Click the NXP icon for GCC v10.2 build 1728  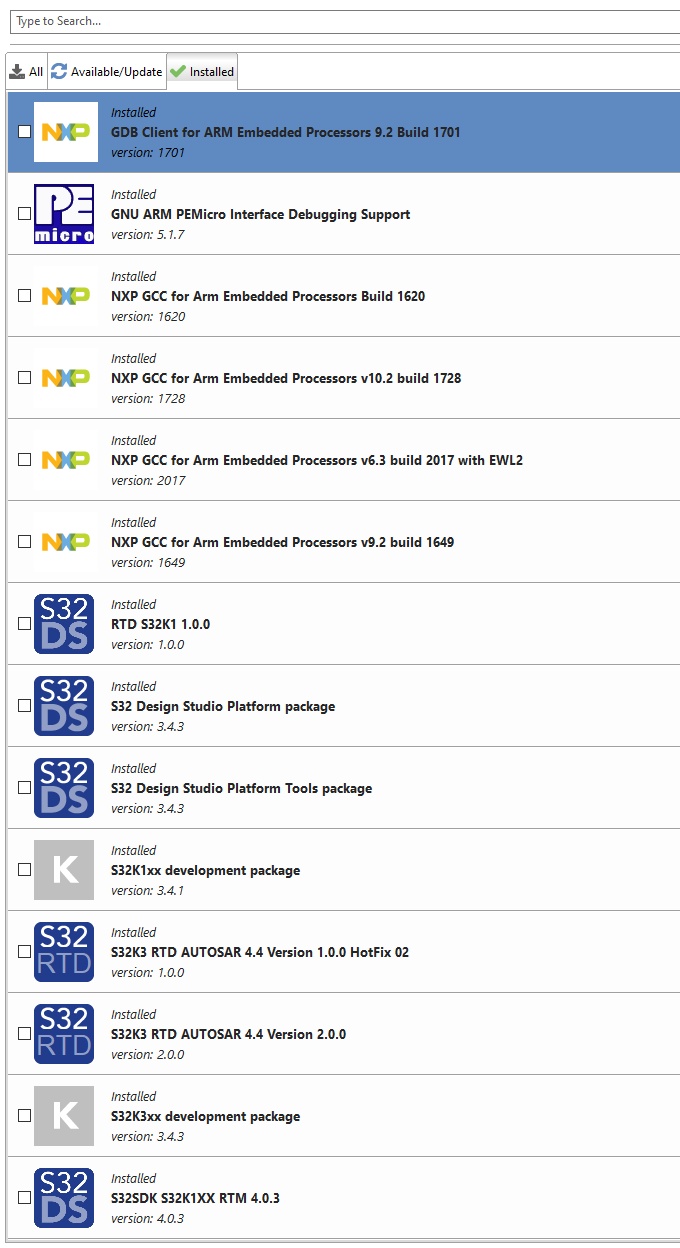point(65,377)
